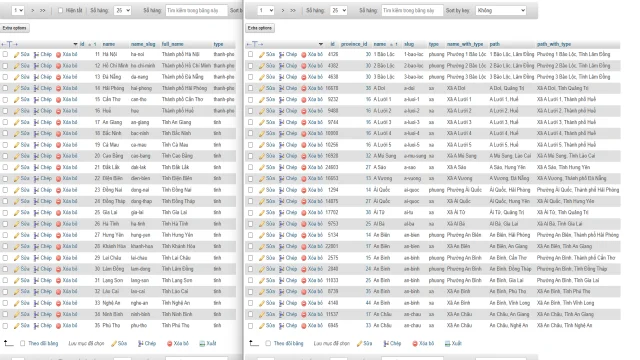This screenshot has width=640, height=360.
Task: Click the copy icon for the Xã A Vương row
Action: pos(282,179)
